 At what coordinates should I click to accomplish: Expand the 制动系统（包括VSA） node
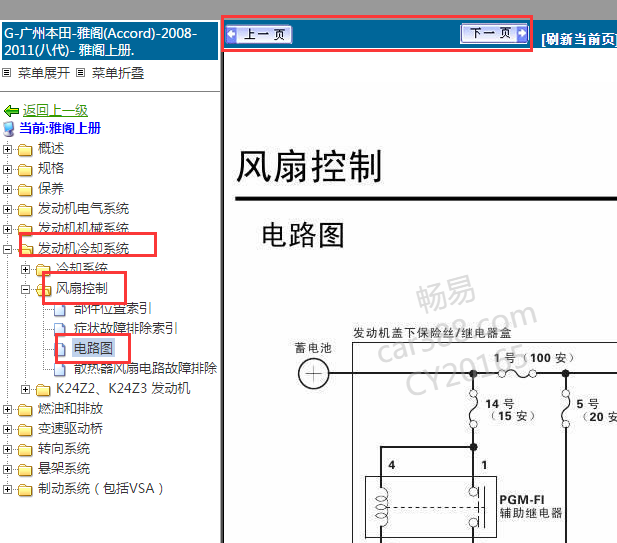click(7, 489)
